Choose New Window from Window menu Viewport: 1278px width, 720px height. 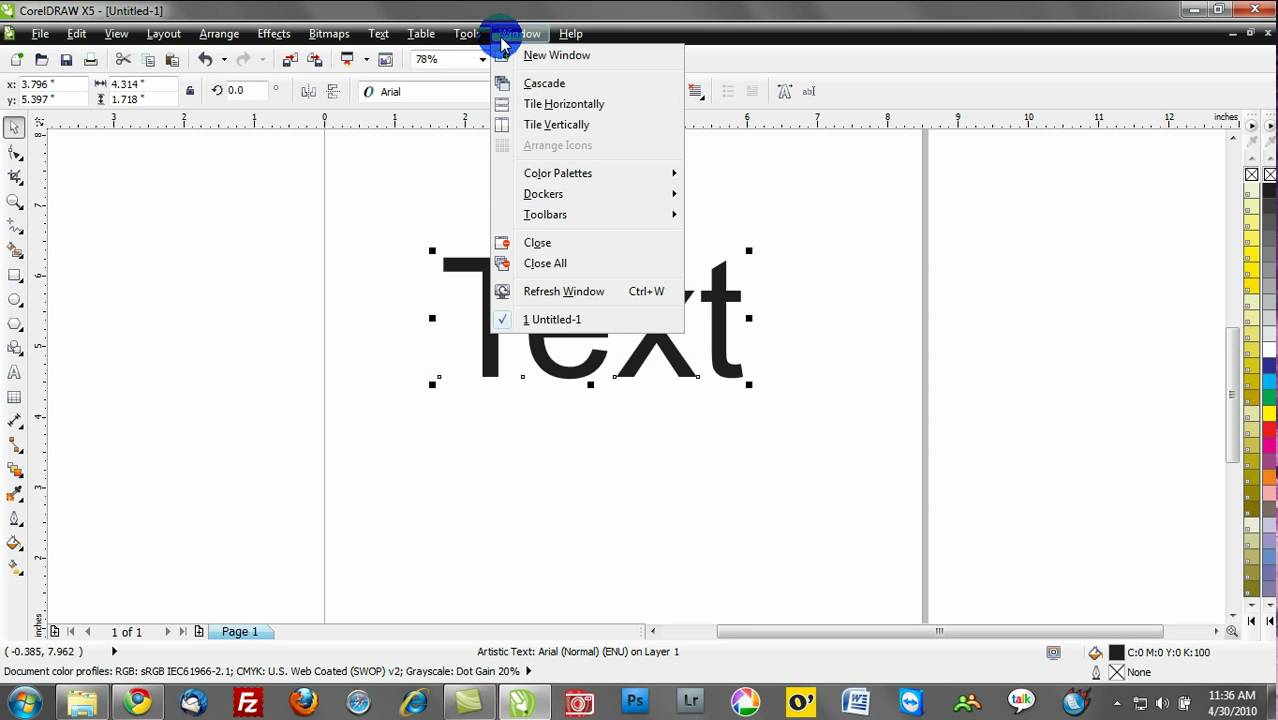[587, 55]
